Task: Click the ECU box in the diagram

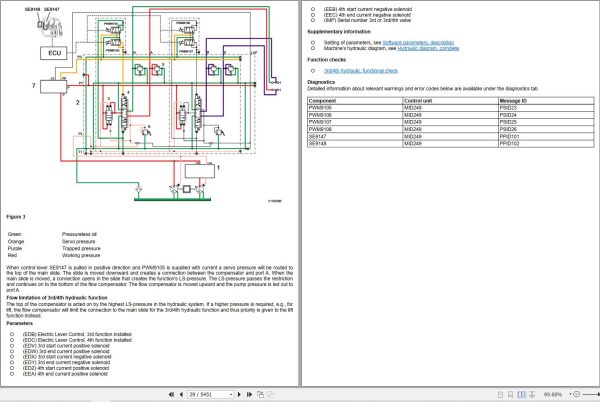Action: click(54, 53)
